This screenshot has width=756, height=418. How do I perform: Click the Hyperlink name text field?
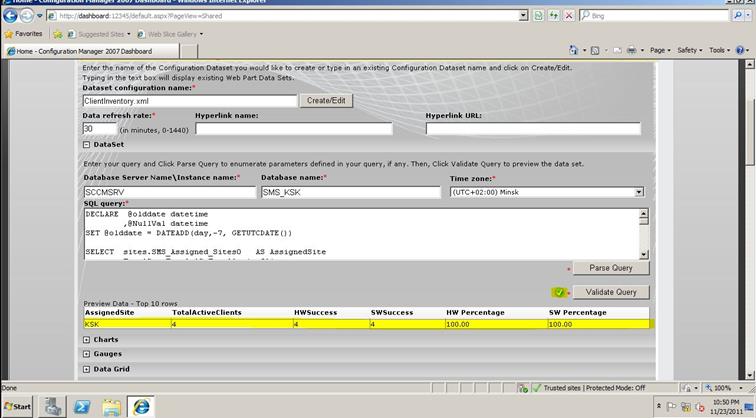pyautogui.click(x=294, y=129)
